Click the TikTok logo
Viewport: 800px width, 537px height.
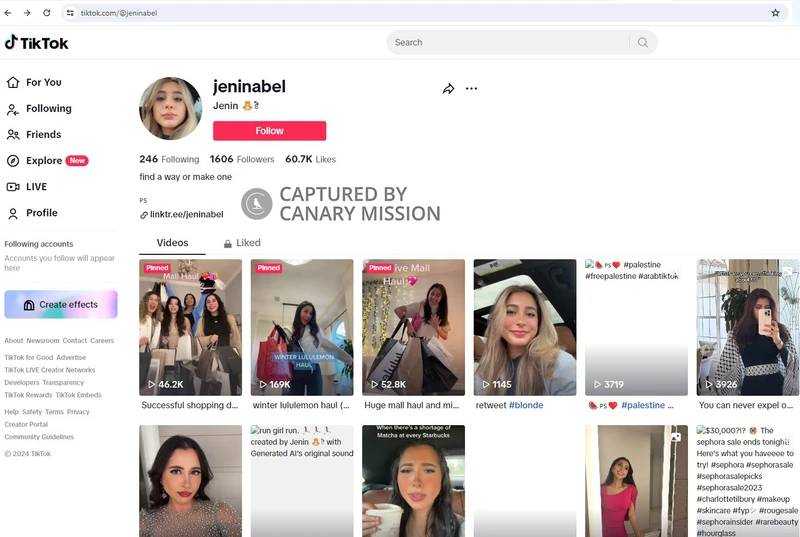tap(37, 43)
